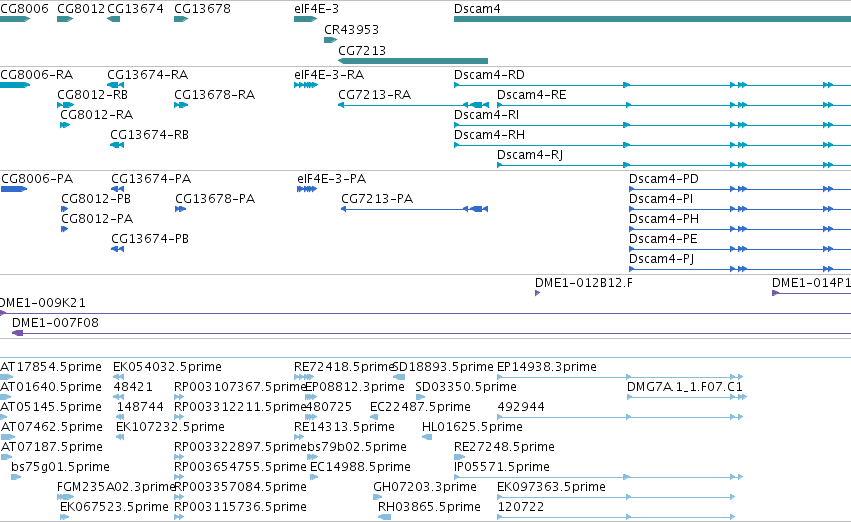Viewport: 851px width, 522px height.
Task: Click EST label "AT05145.5prime"
Action: (51, 408)
